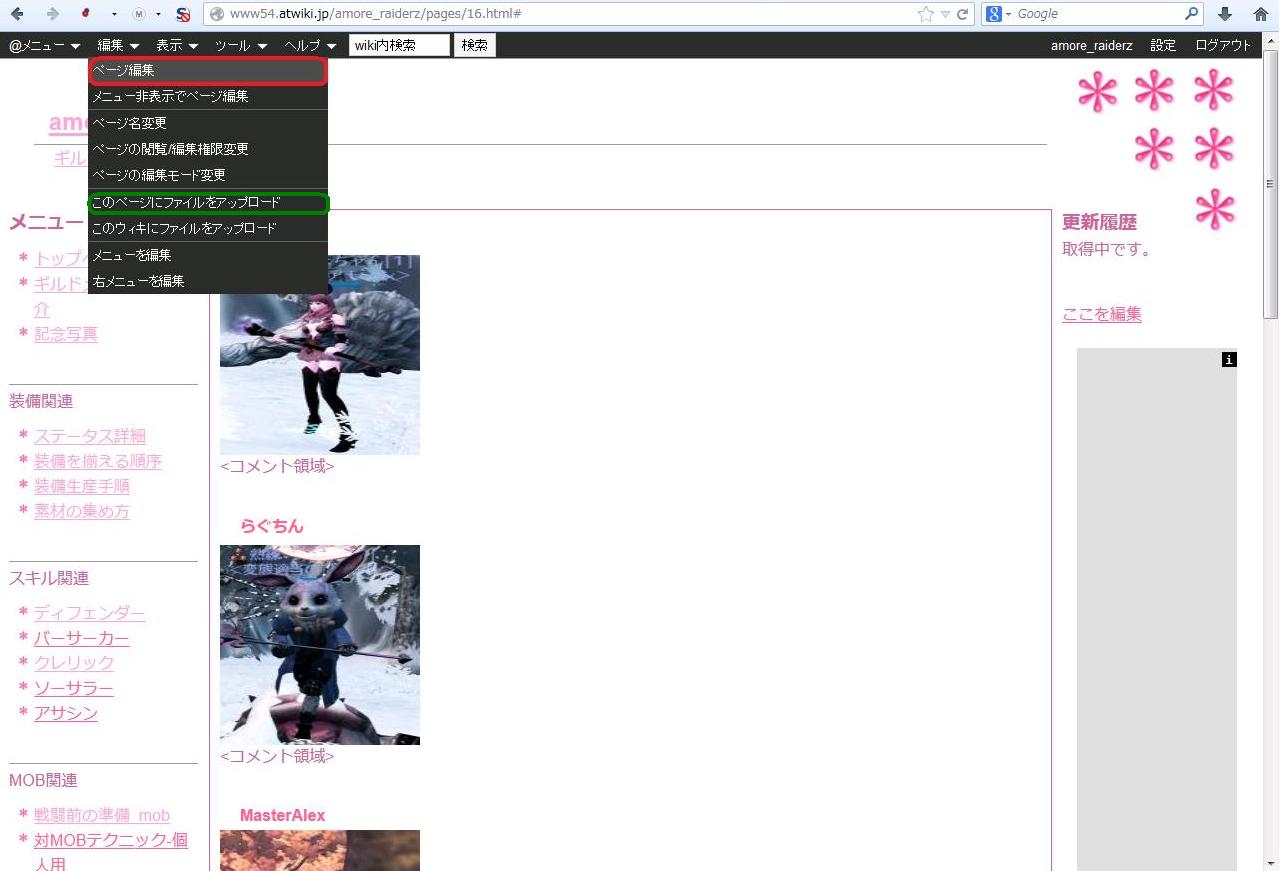Image resolution: width=1280 pixels, height=871 pixels.
Task: Click the 検索 button
Action: point(474,46)
